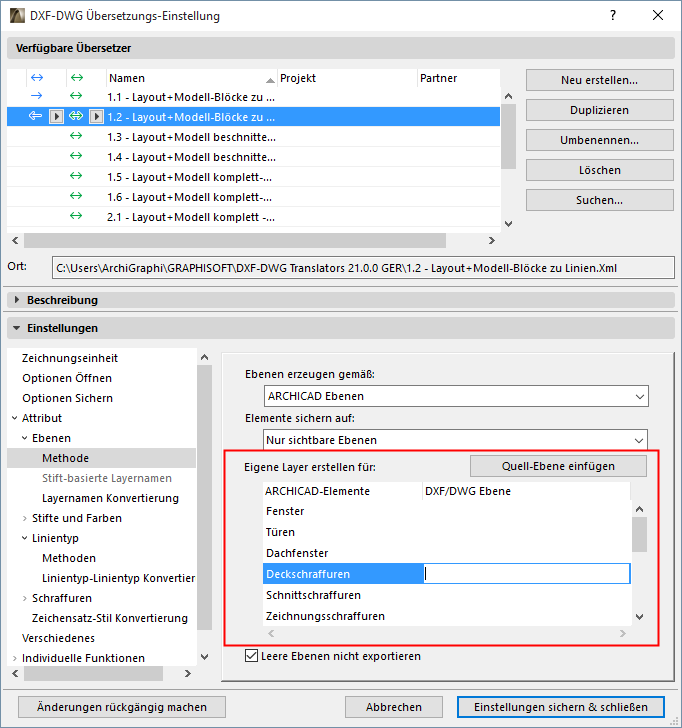Click the Umbenennen button
The height and width of the screenshot is (728, 682).
point(599,140)
